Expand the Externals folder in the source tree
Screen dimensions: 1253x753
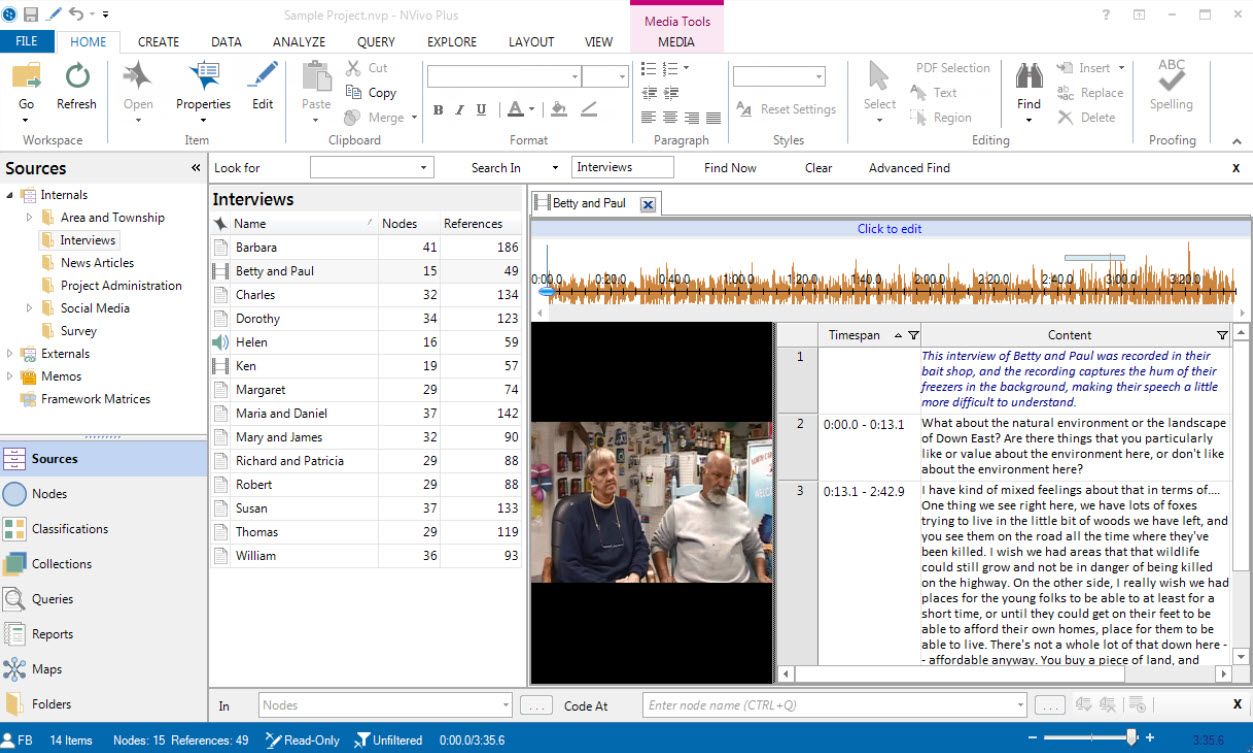[9, 353]
